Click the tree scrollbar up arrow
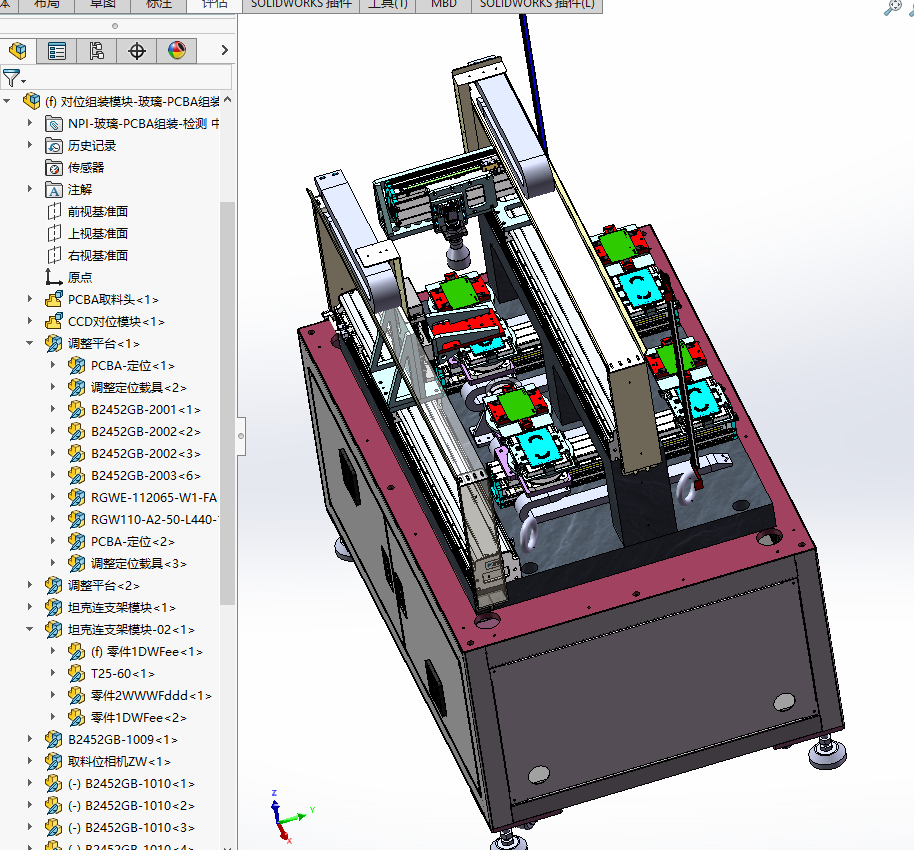Viewport: 914px width, 850px height. (x=227, y=100)
